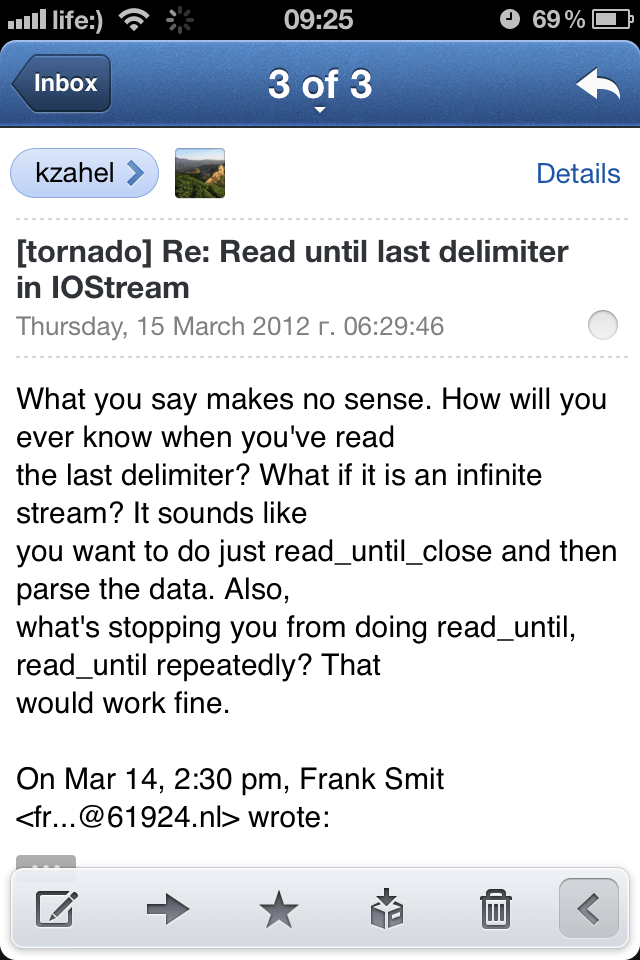
Task: Tap the reply arrow icon in header
Action: (598, 83)
